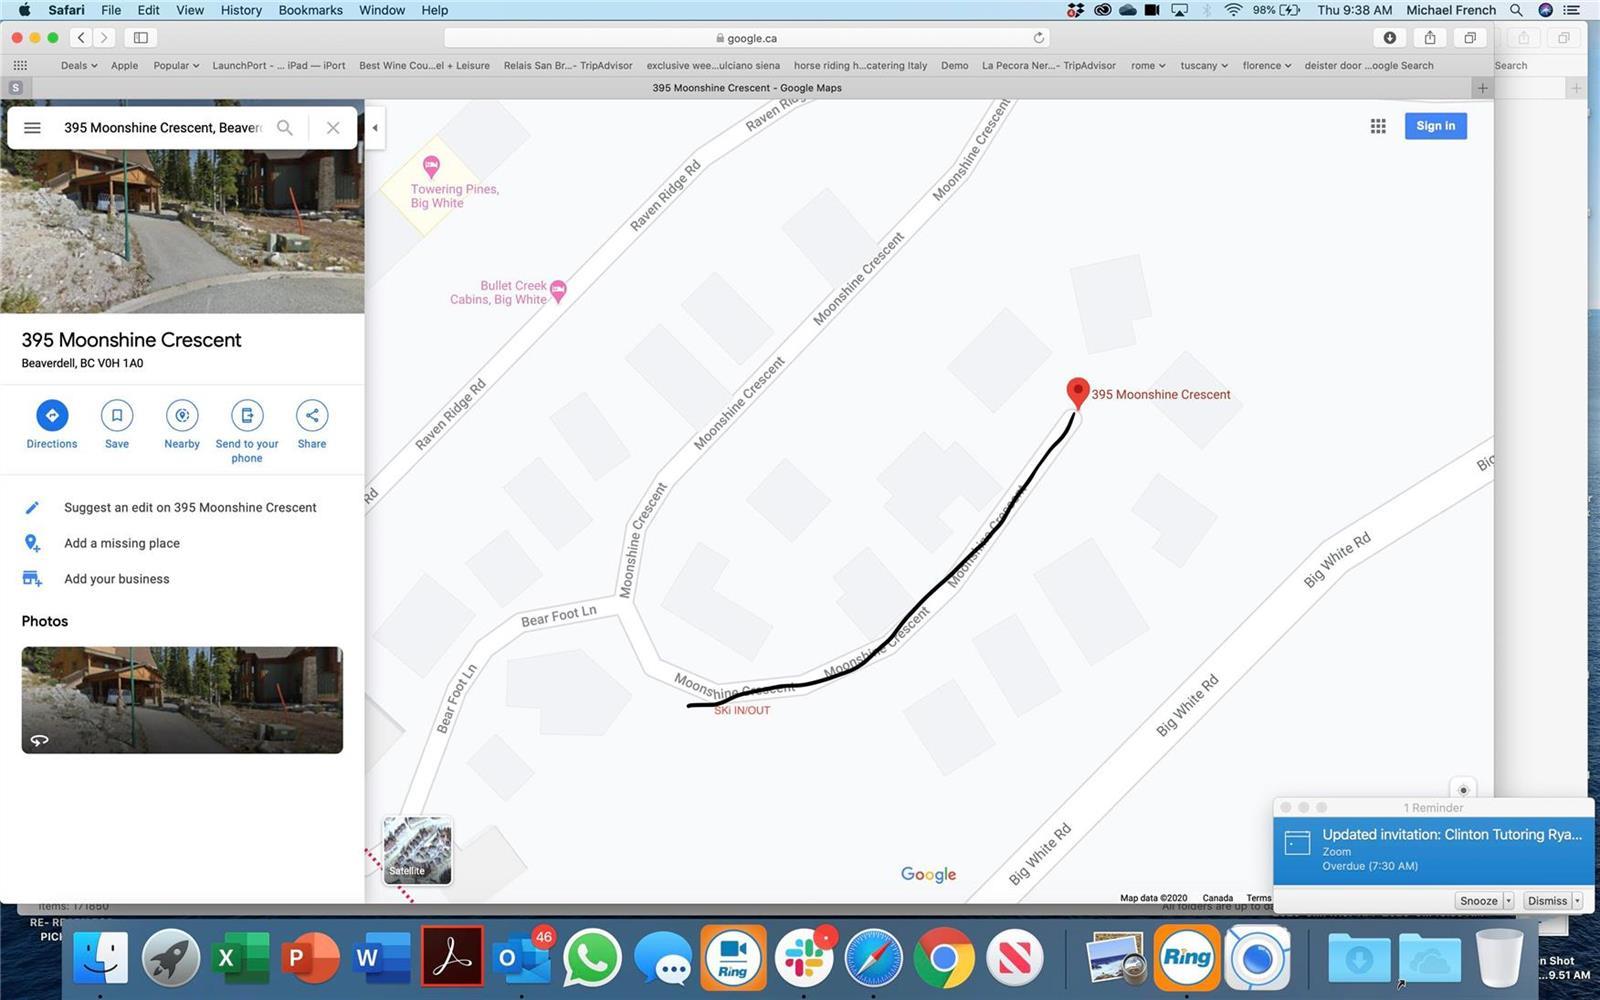Dismiss the reminder notification
The width and height of the screenshot is (1600, 1000).
point(1546,901)
